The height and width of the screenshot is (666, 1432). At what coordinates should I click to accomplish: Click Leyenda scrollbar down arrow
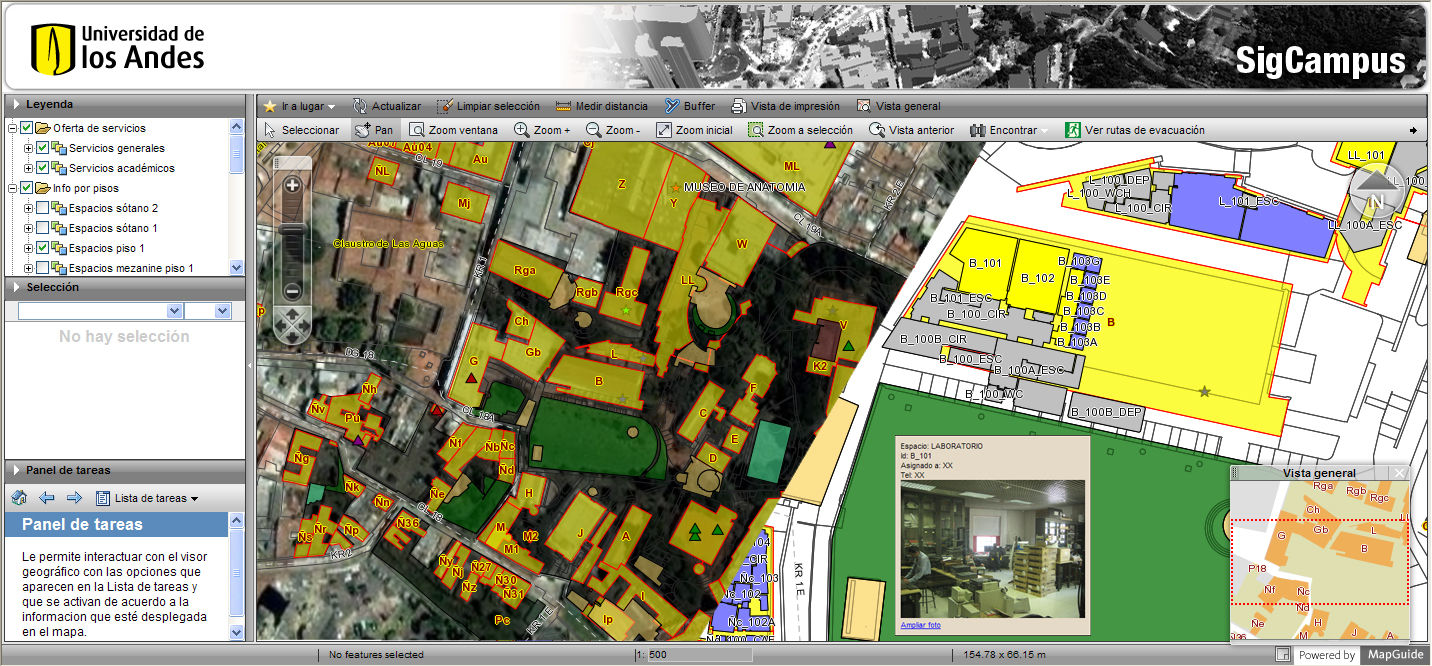pyautogui.click(x=237, y=267)
